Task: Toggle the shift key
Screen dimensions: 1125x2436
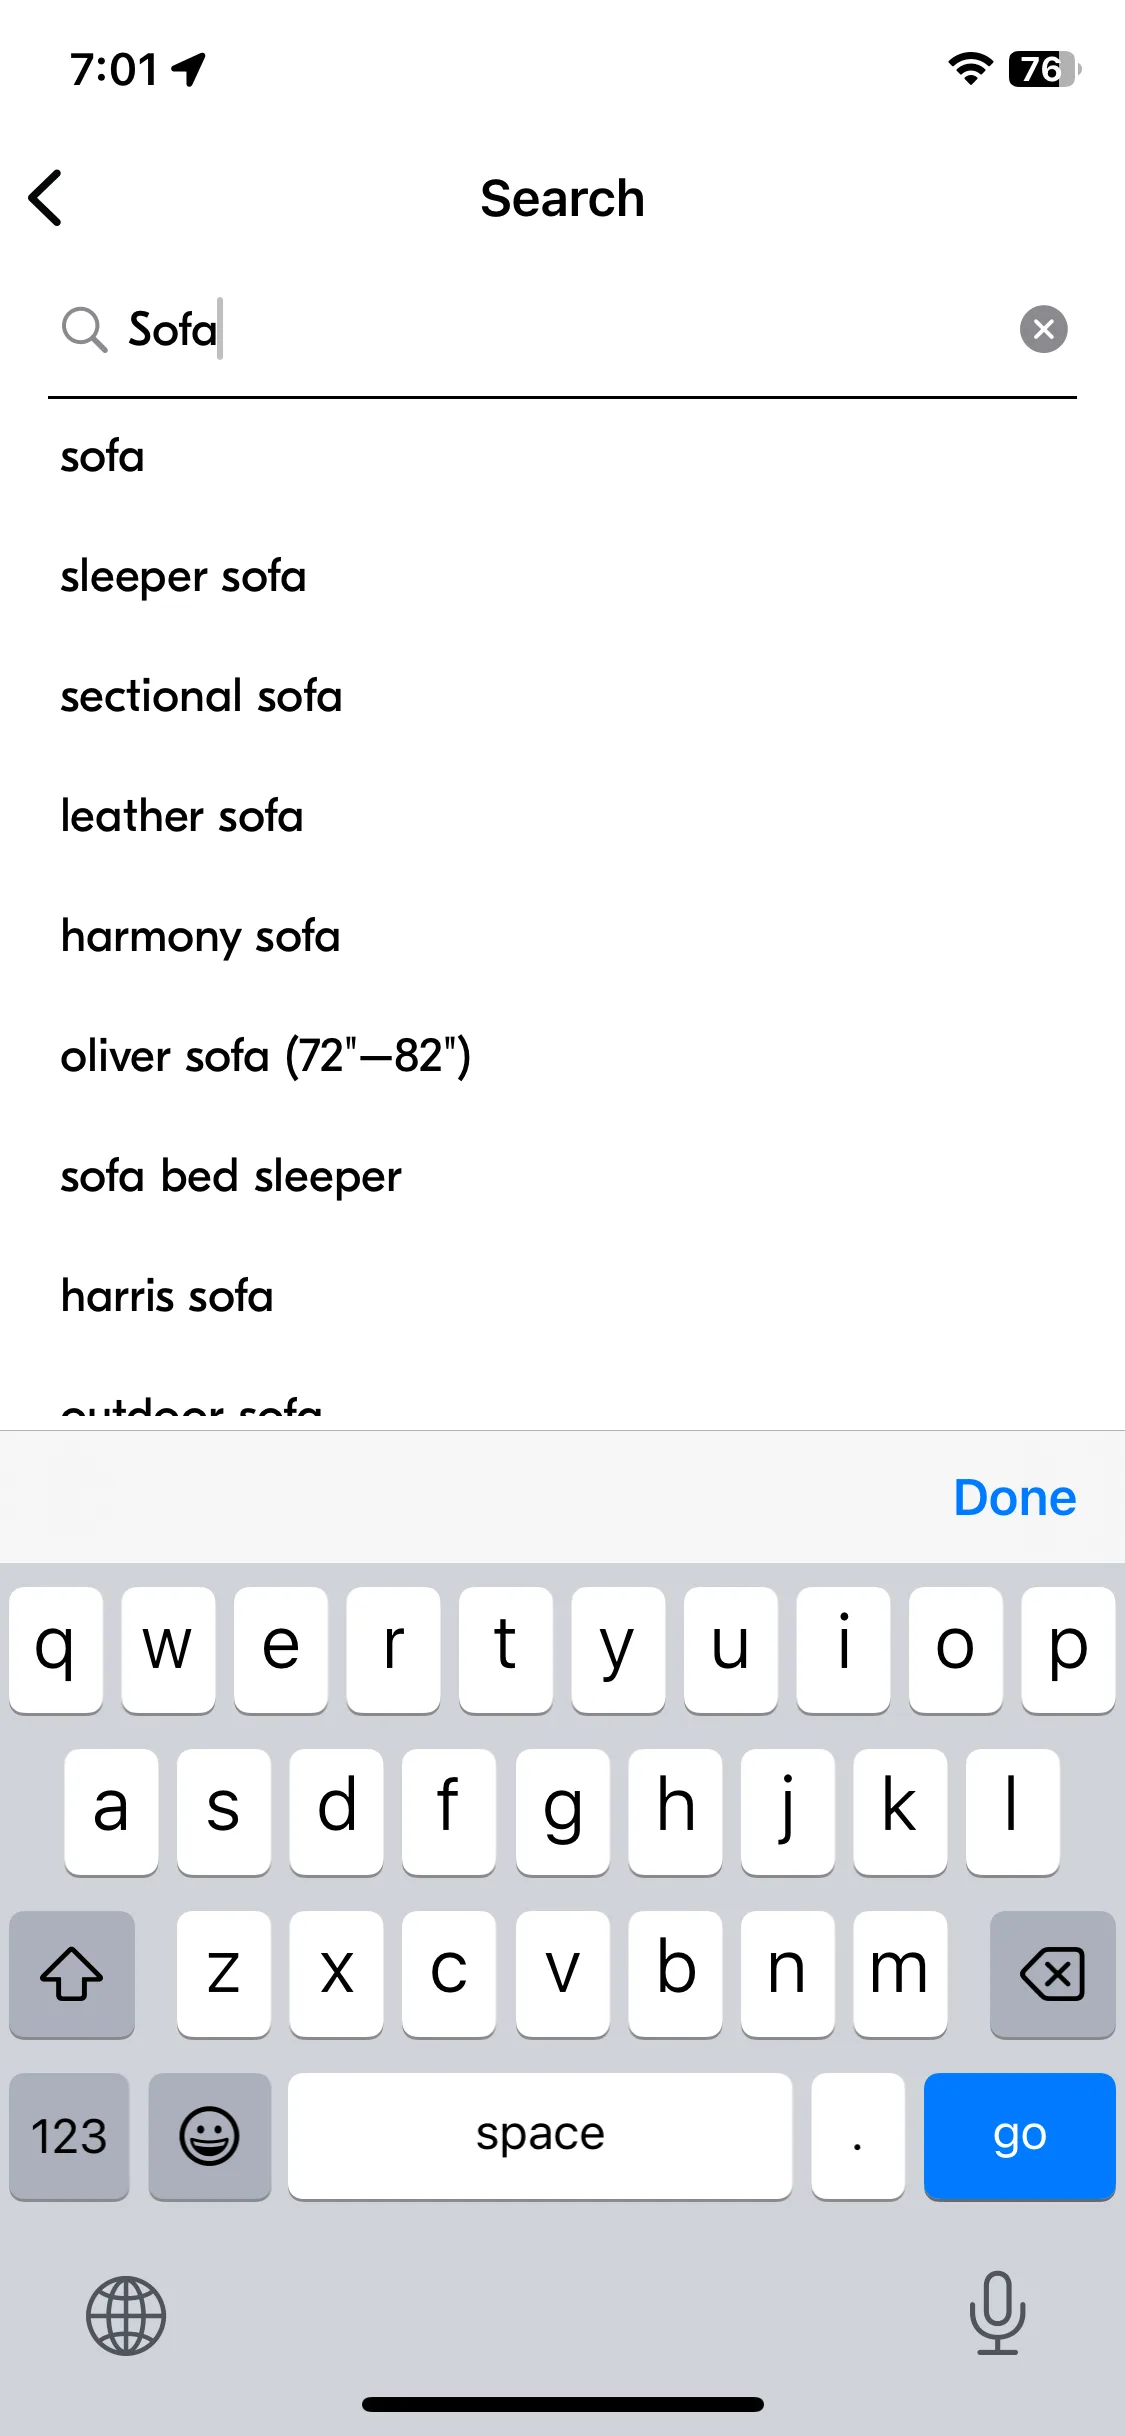Action: [72, 1974]
